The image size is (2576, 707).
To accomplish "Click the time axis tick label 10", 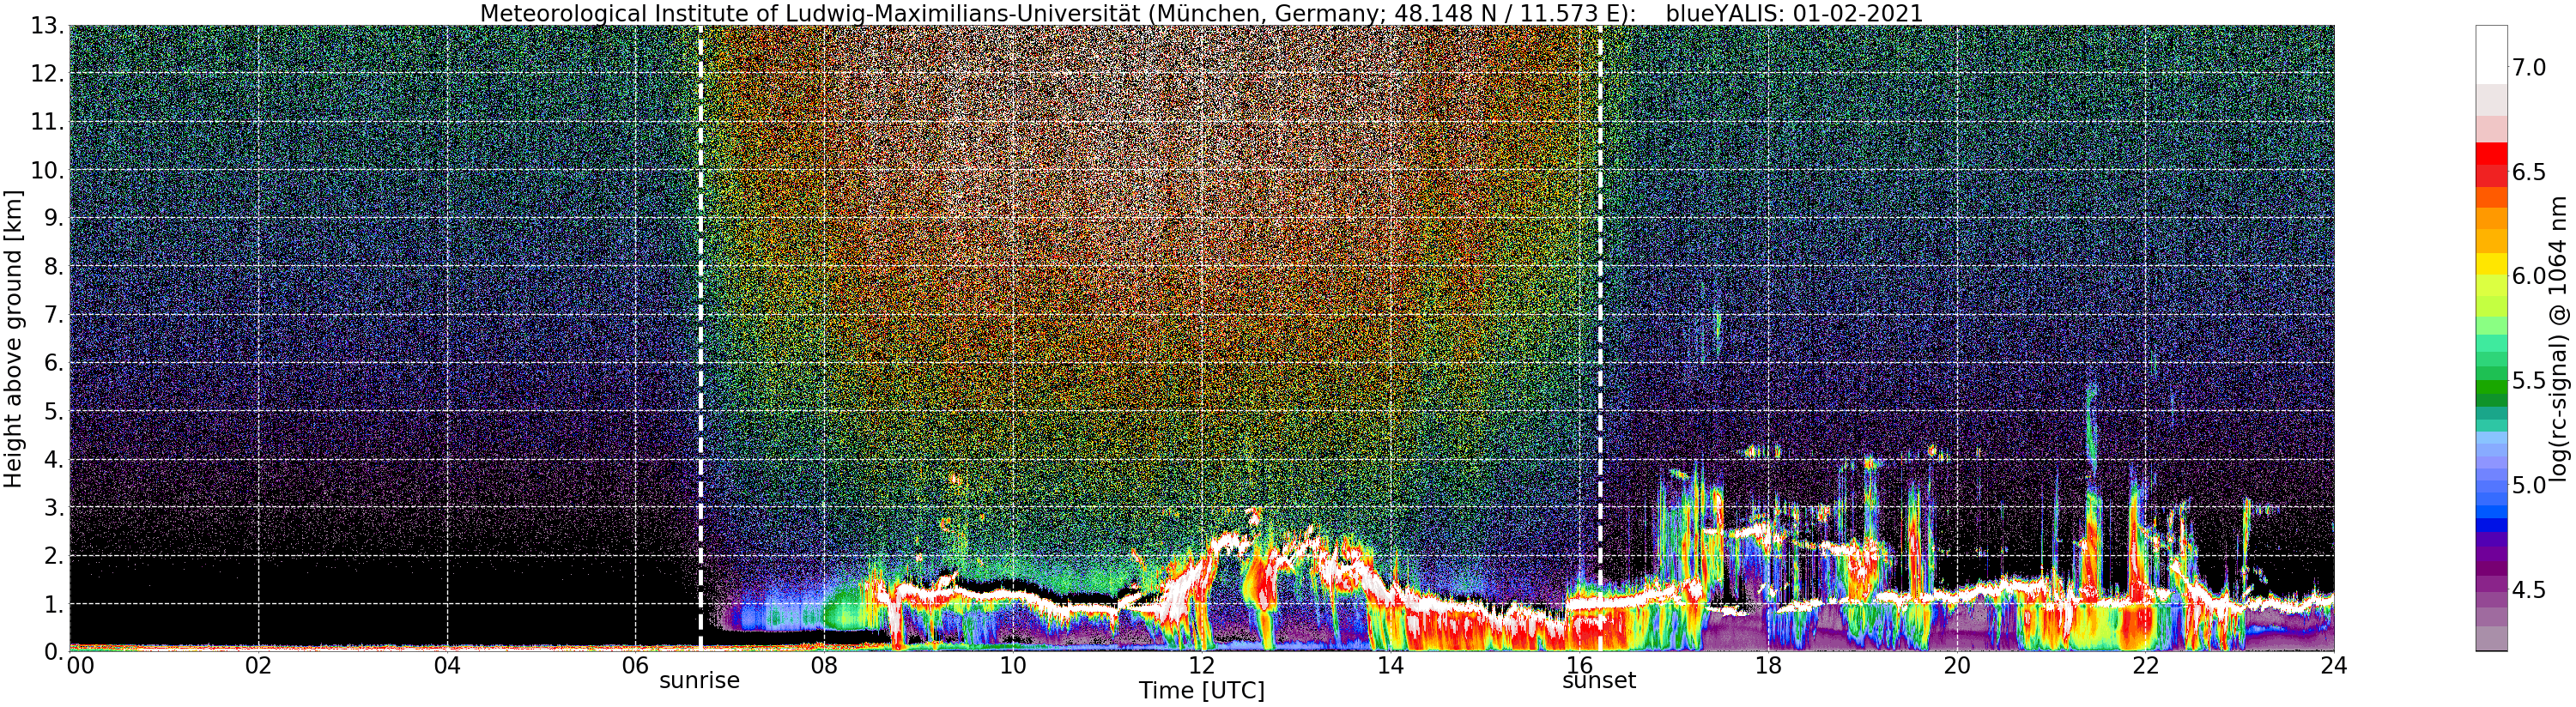I will pos(1013,665).
